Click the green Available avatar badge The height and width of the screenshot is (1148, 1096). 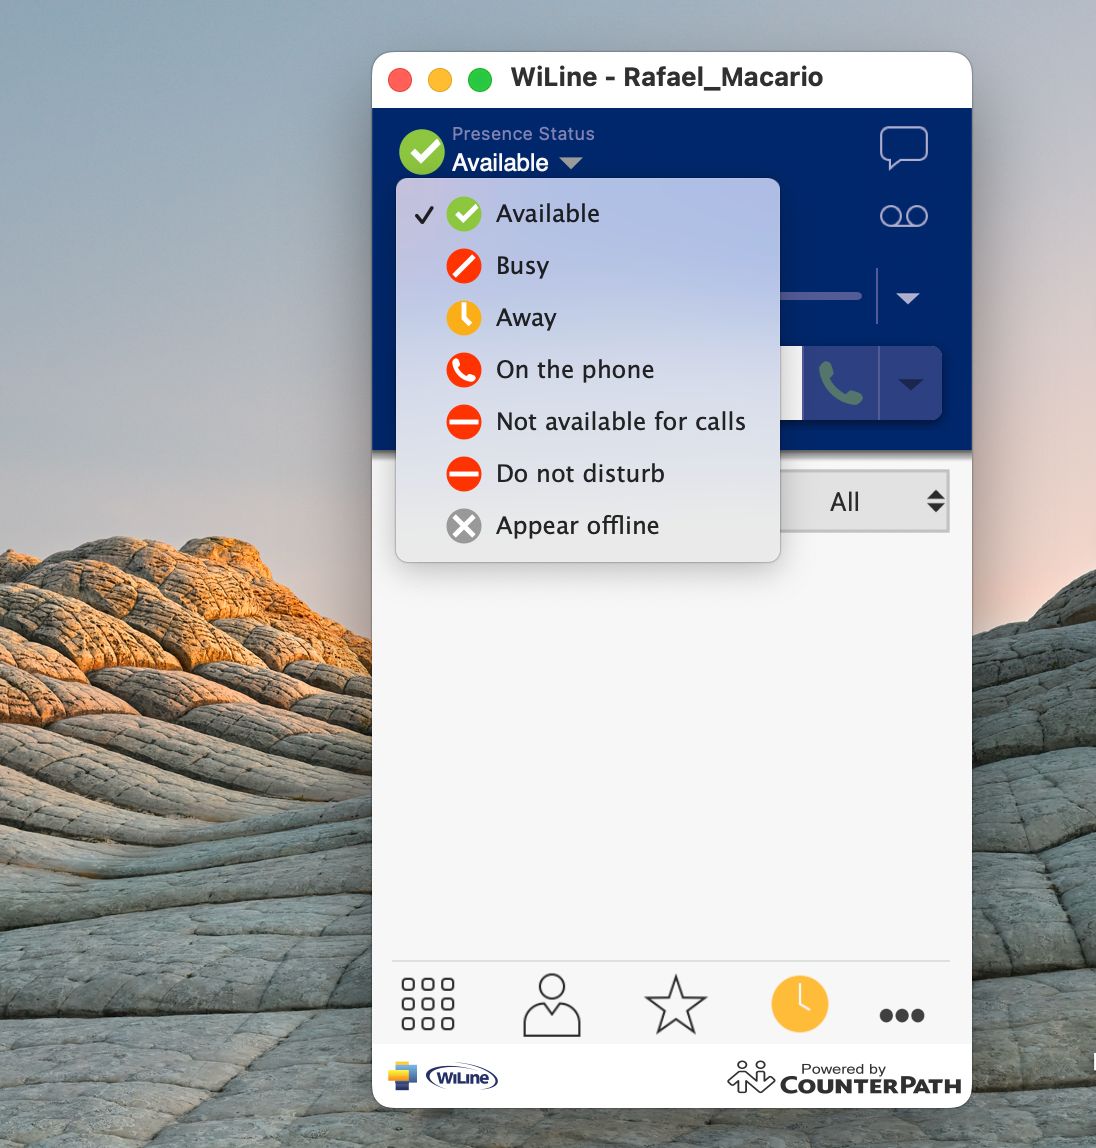(x=421, y=152)
